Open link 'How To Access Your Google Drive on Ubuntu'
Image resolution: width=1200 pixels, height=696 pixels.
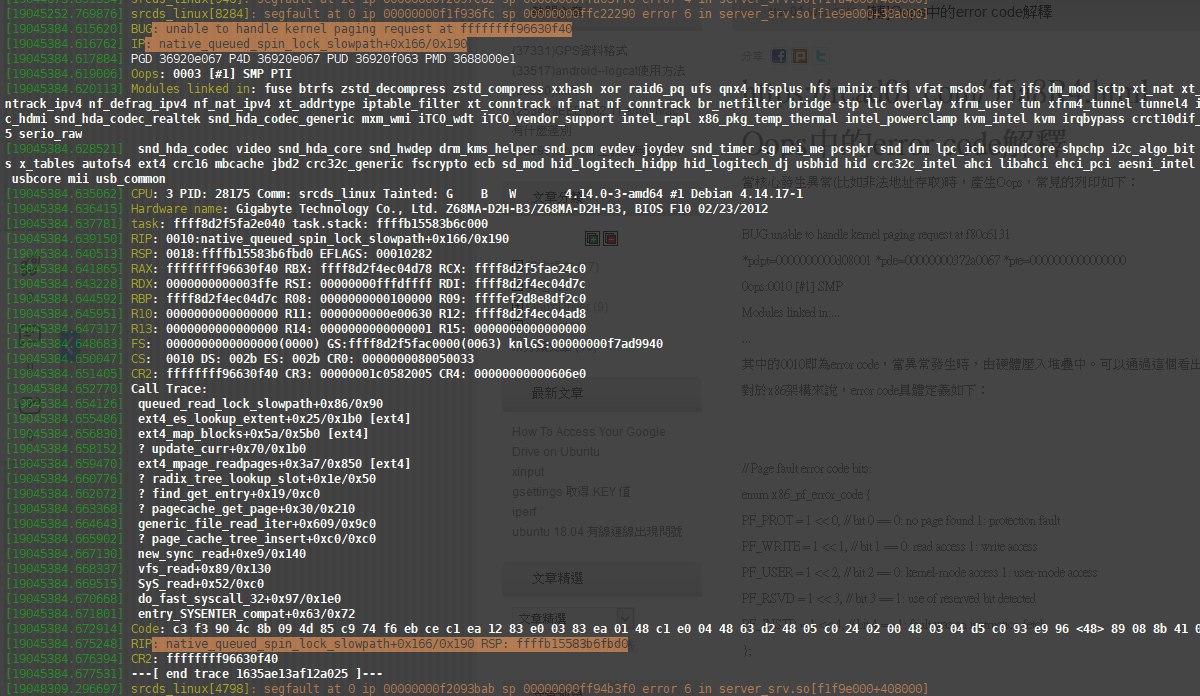588,440
